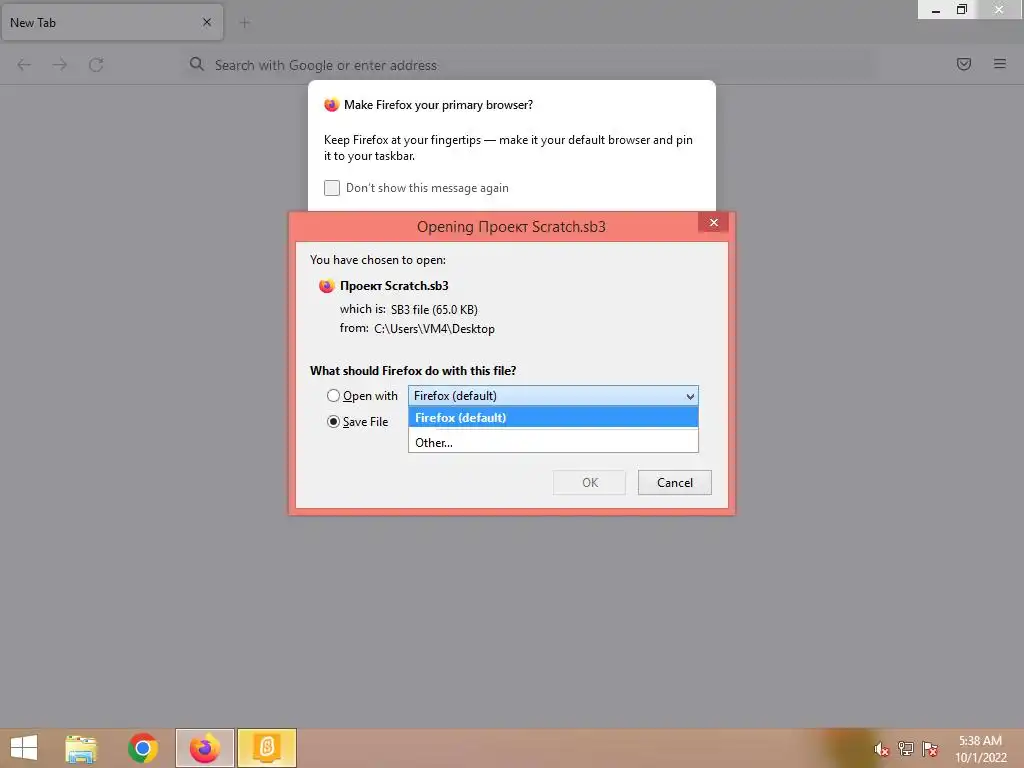Select the Save File radio button

[333, 422]
